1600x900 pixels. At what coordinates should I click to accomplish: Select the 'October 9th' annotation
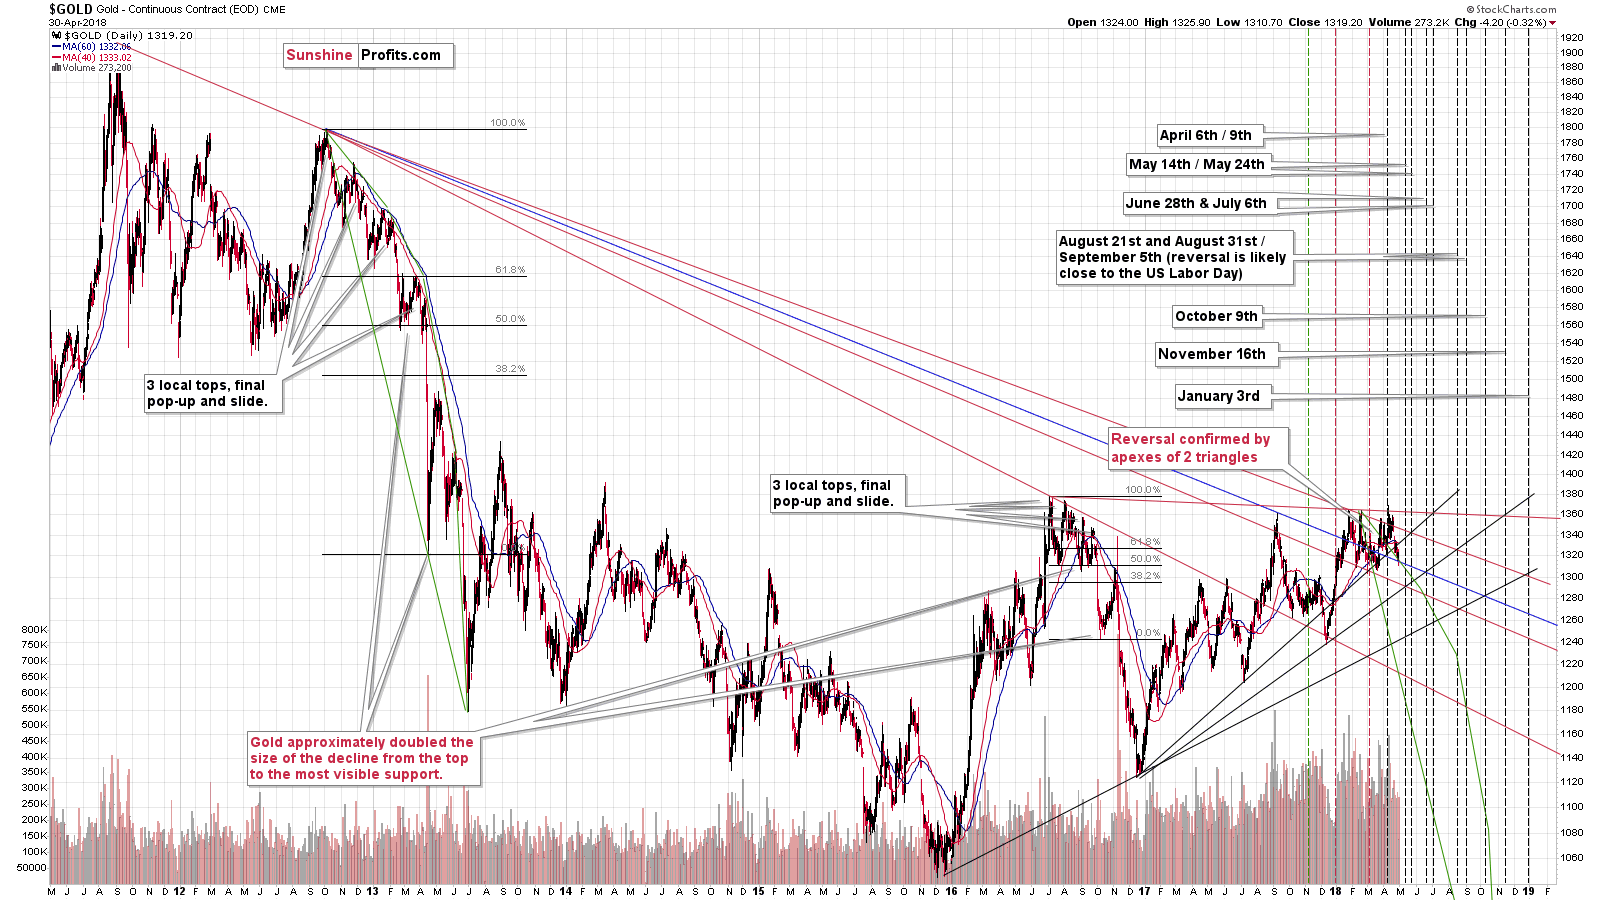[1217, 316]
